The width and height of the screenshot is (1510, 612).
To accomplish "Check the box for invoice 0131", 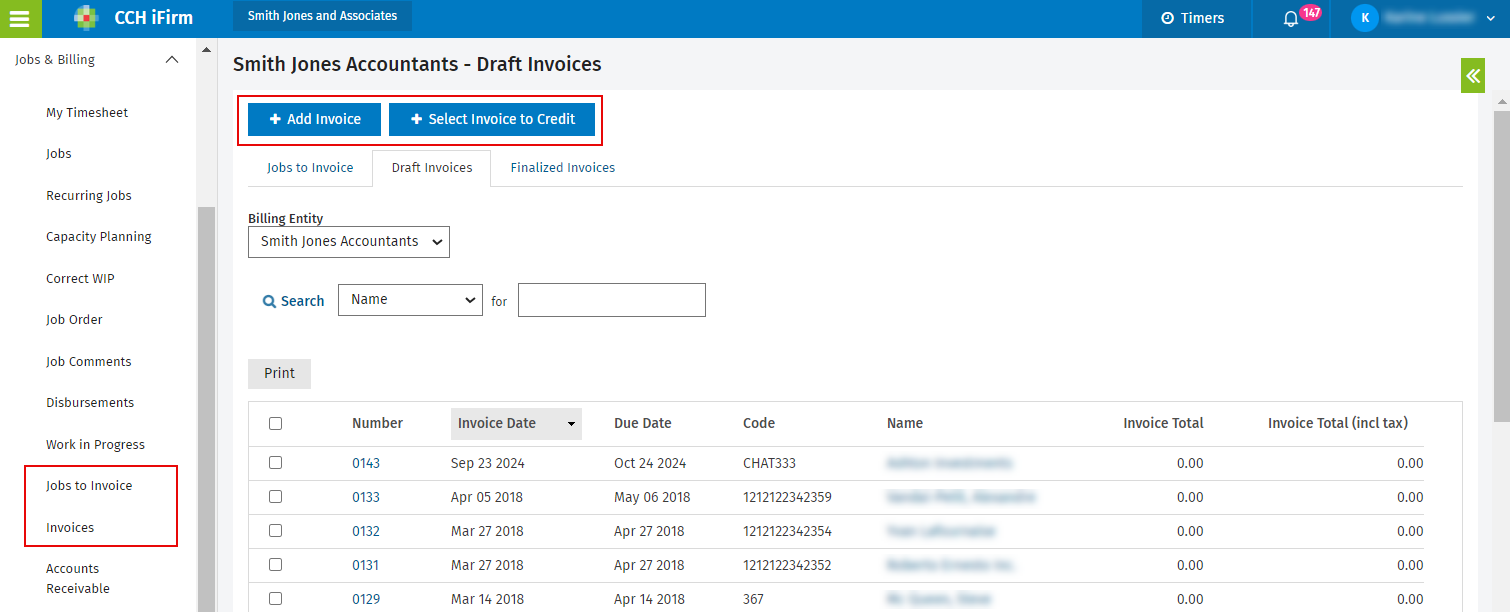I will pyautogui.click(x=275, y=565).
